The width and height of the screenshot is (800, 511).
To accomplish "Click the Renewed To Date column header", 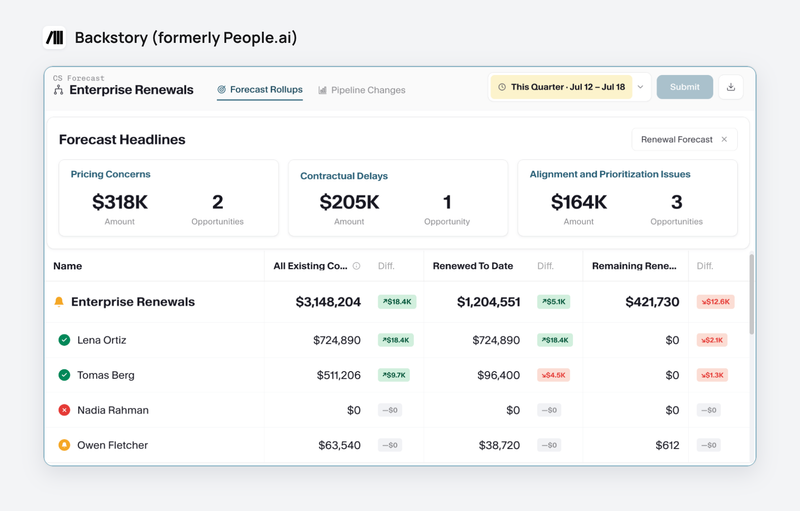I will point(473,266).
